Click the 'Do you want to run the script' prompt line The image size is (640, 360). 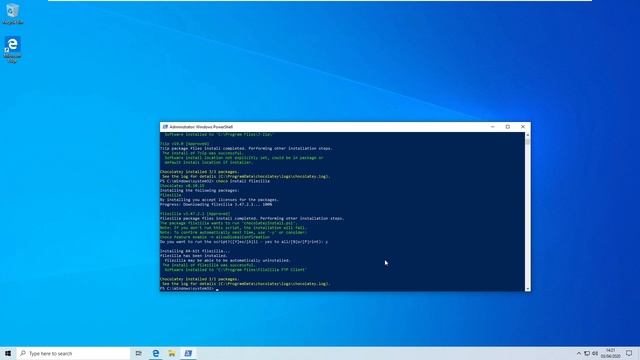point(244,242)
